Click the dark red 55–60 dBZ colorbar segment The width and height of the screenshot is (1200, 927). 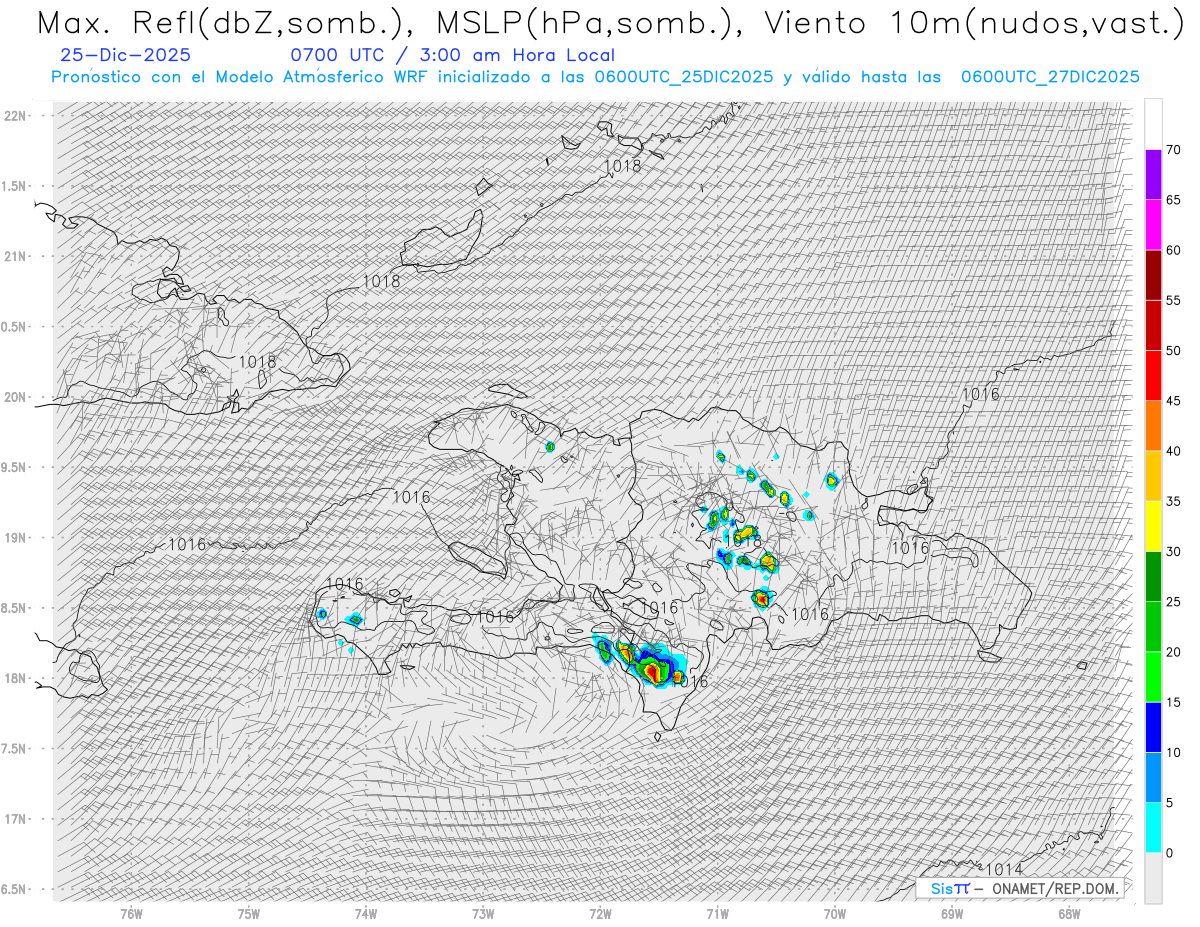click(x=1154, y=275)
